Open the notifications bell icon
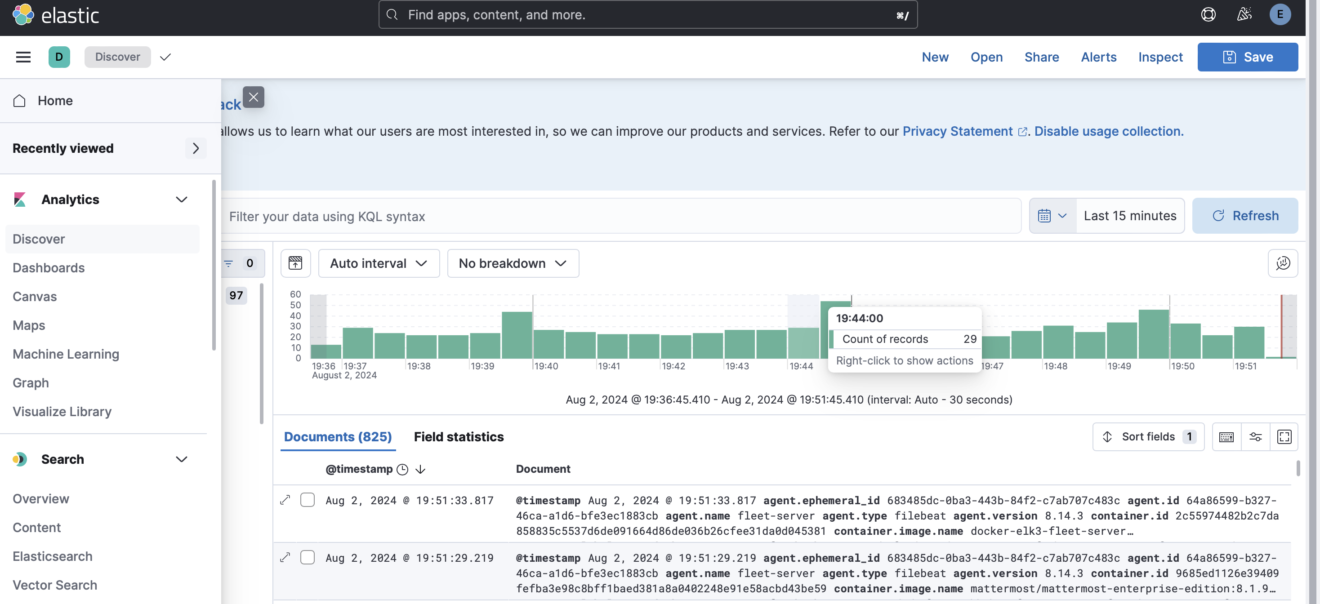 click(1243, 14)
